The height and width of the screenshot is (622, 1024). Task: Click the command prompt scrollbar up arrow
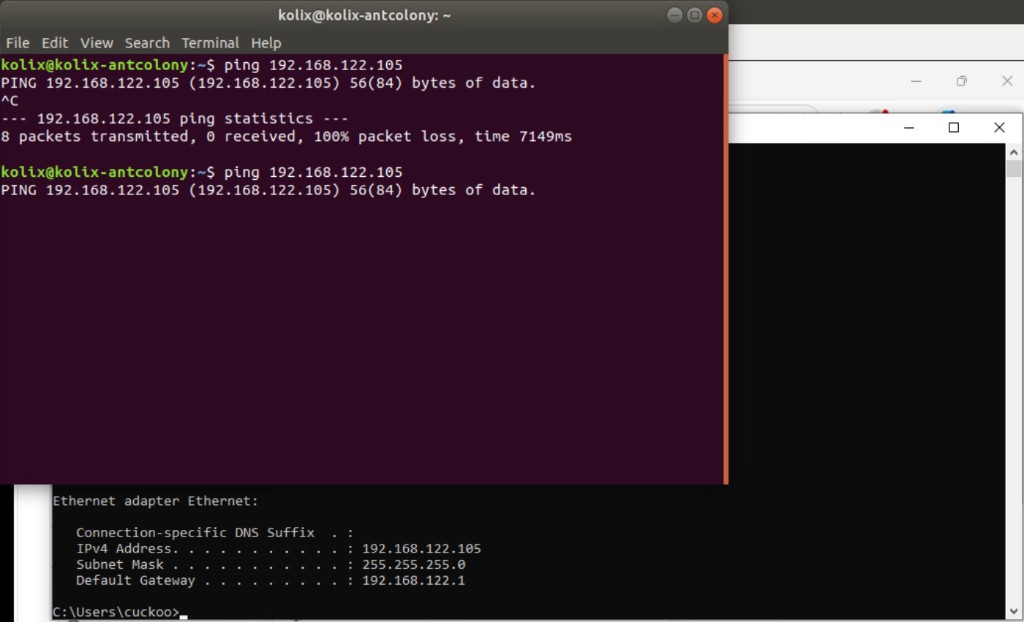coord(1014,152)
